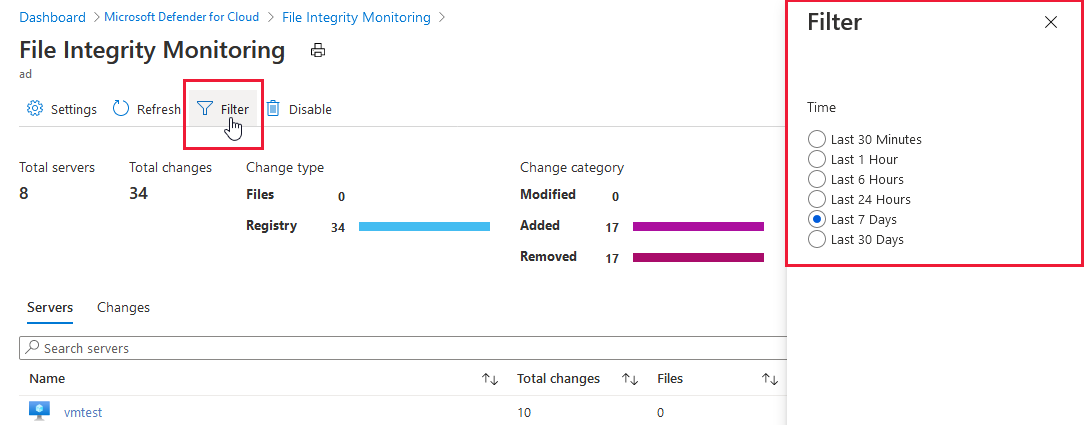Close the Filter panel
The image size is (1084, 425).
(x=1050, y=22)
